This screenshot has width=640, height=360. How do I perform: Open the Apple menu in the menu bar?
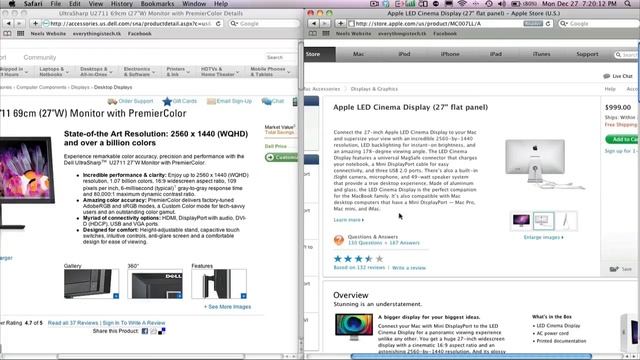(x=12, y=4)
